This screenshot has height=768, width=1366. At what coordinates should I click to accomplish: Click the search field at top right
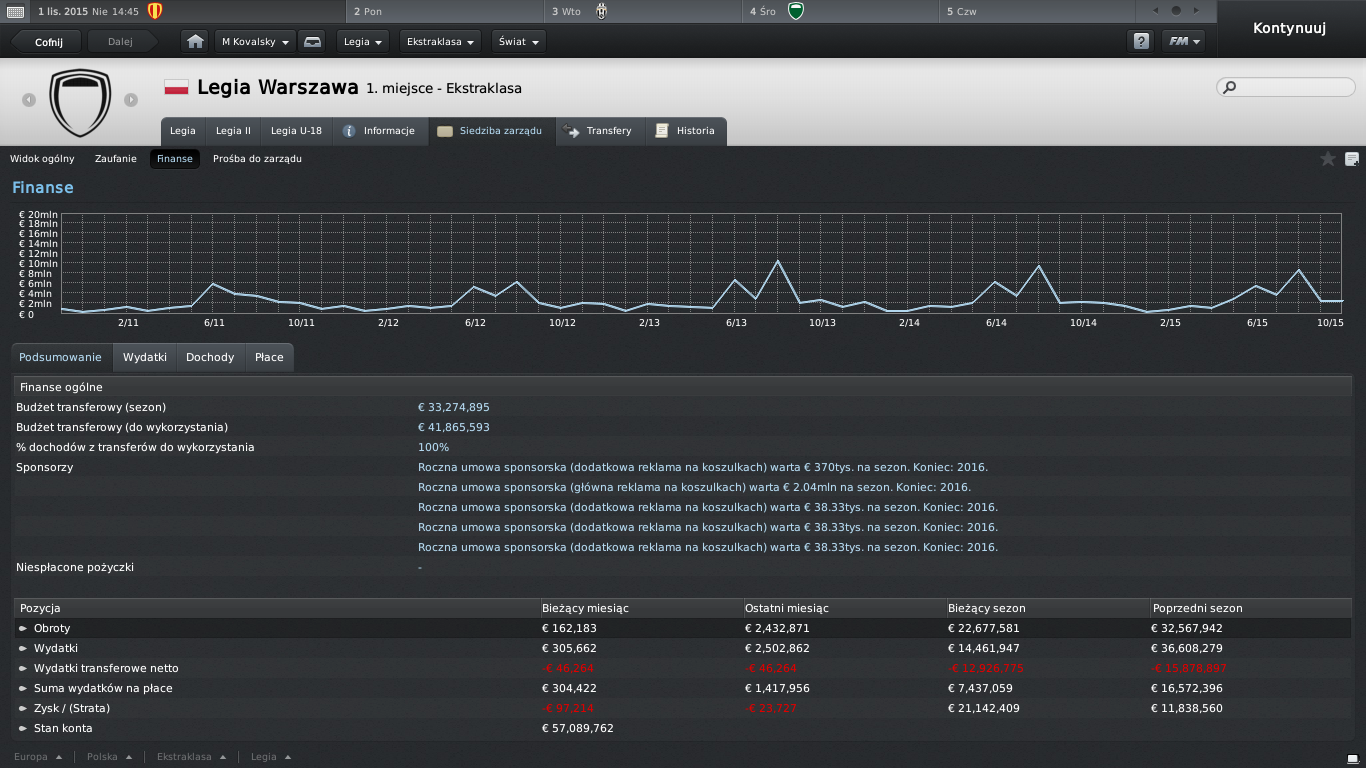[1286, 87]
